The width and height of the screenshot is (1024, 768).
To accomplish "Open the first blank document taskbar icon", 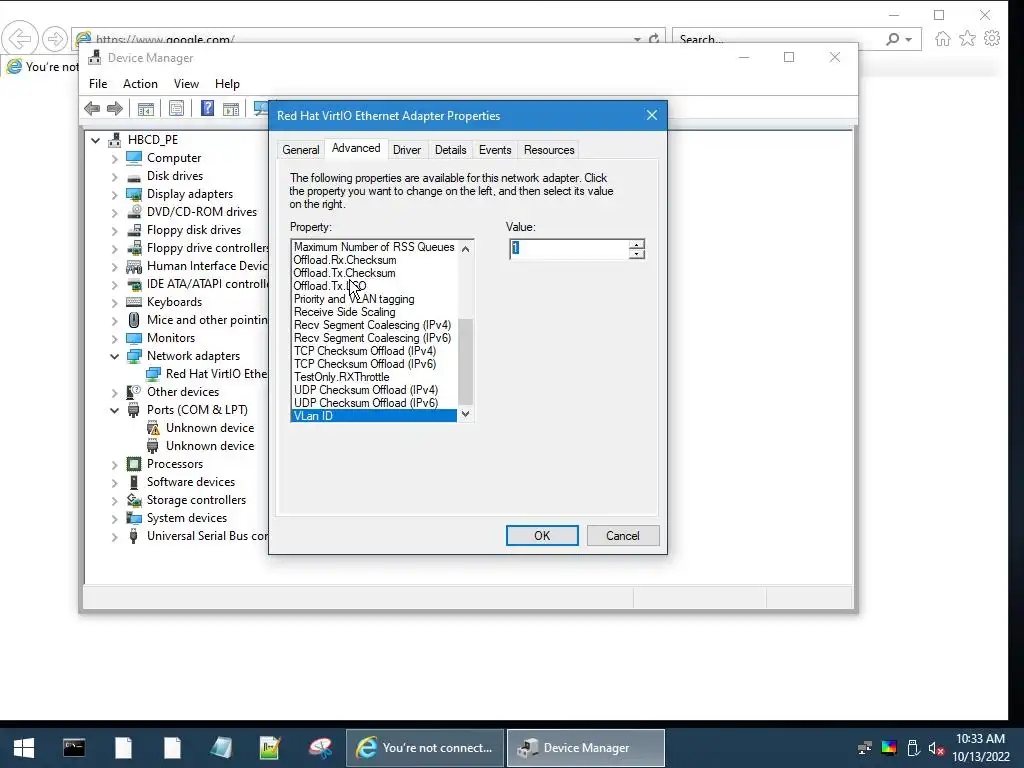I will tap(123, 748).
